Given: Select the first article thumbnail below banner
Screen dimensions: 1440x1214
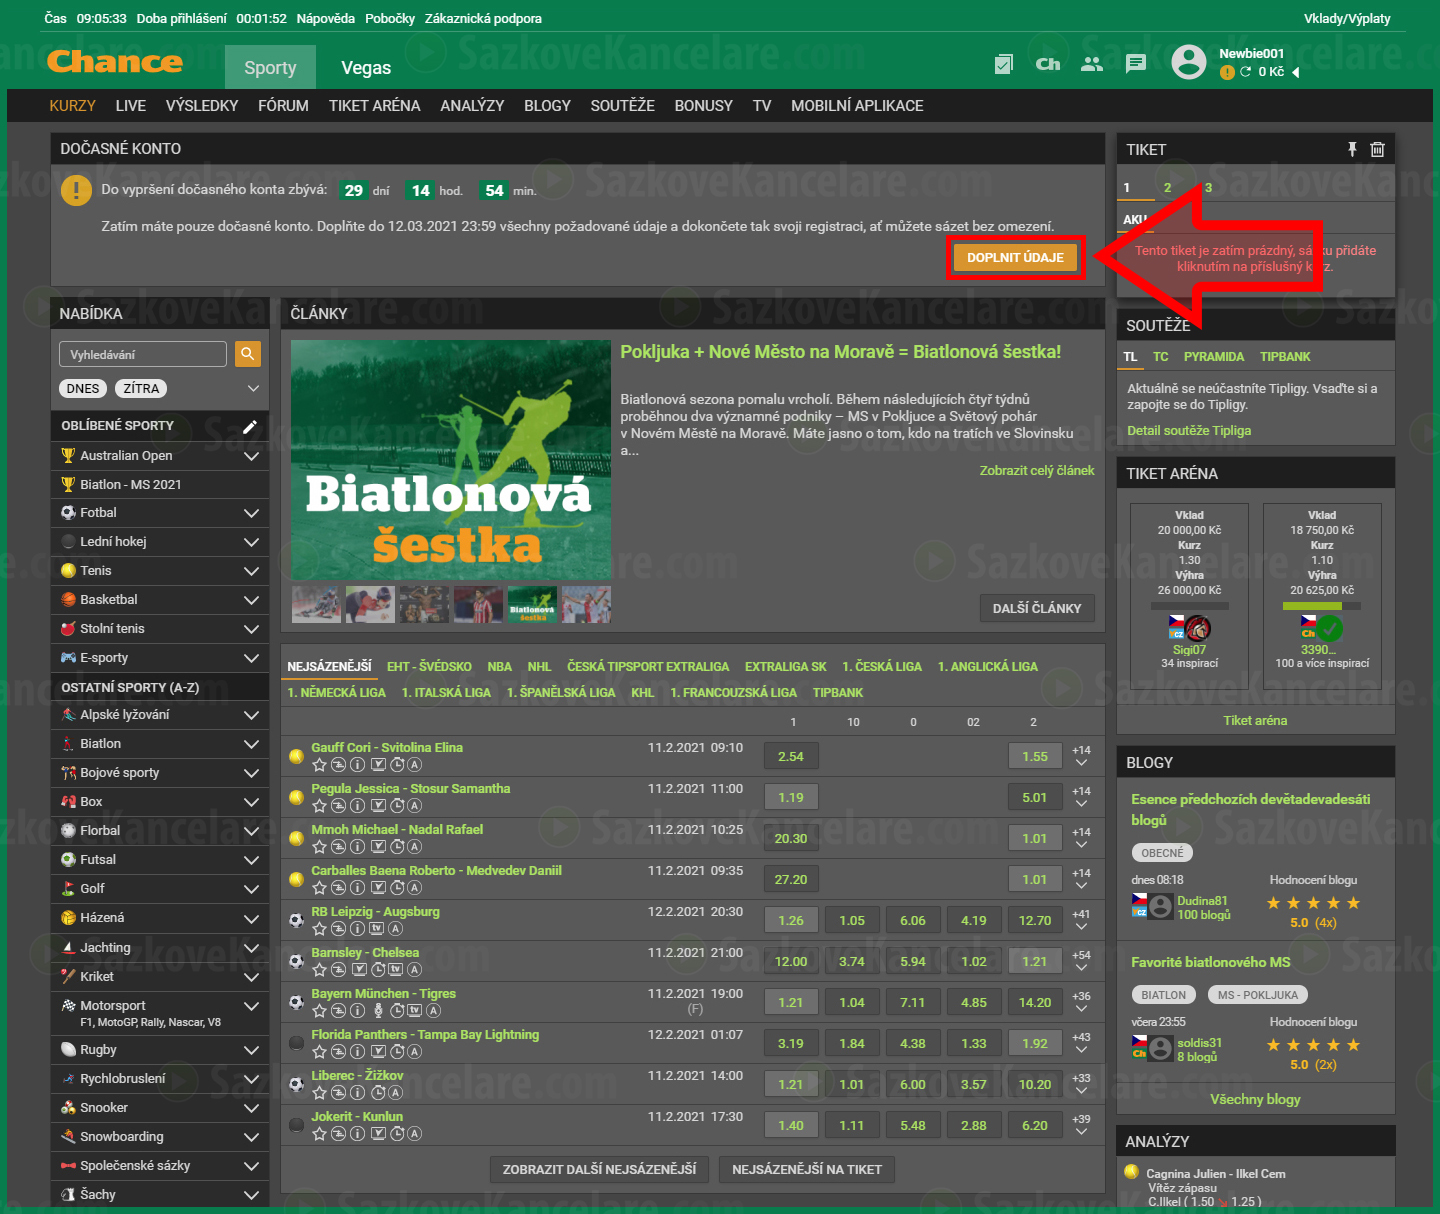Looking at the screenshot, I should coord(316,605).
